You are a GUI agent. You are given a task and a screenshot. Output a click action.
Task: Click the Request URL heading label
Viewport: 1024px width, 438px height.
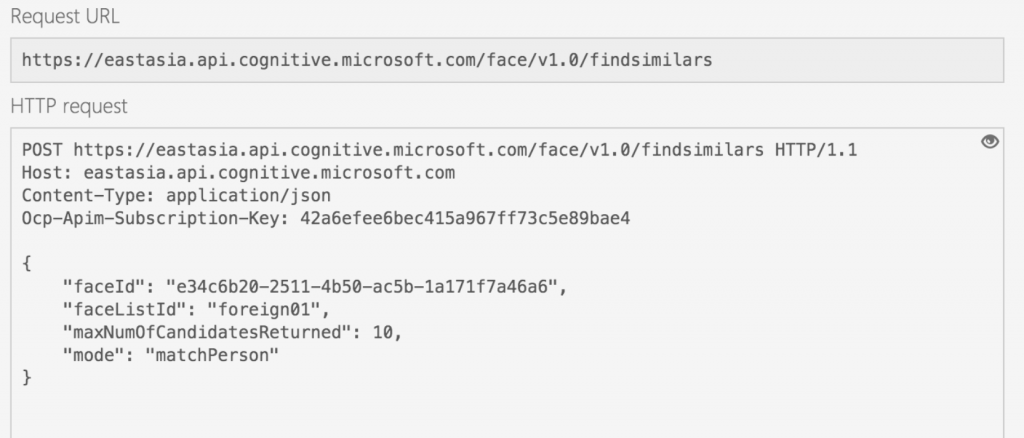[65, 16]
